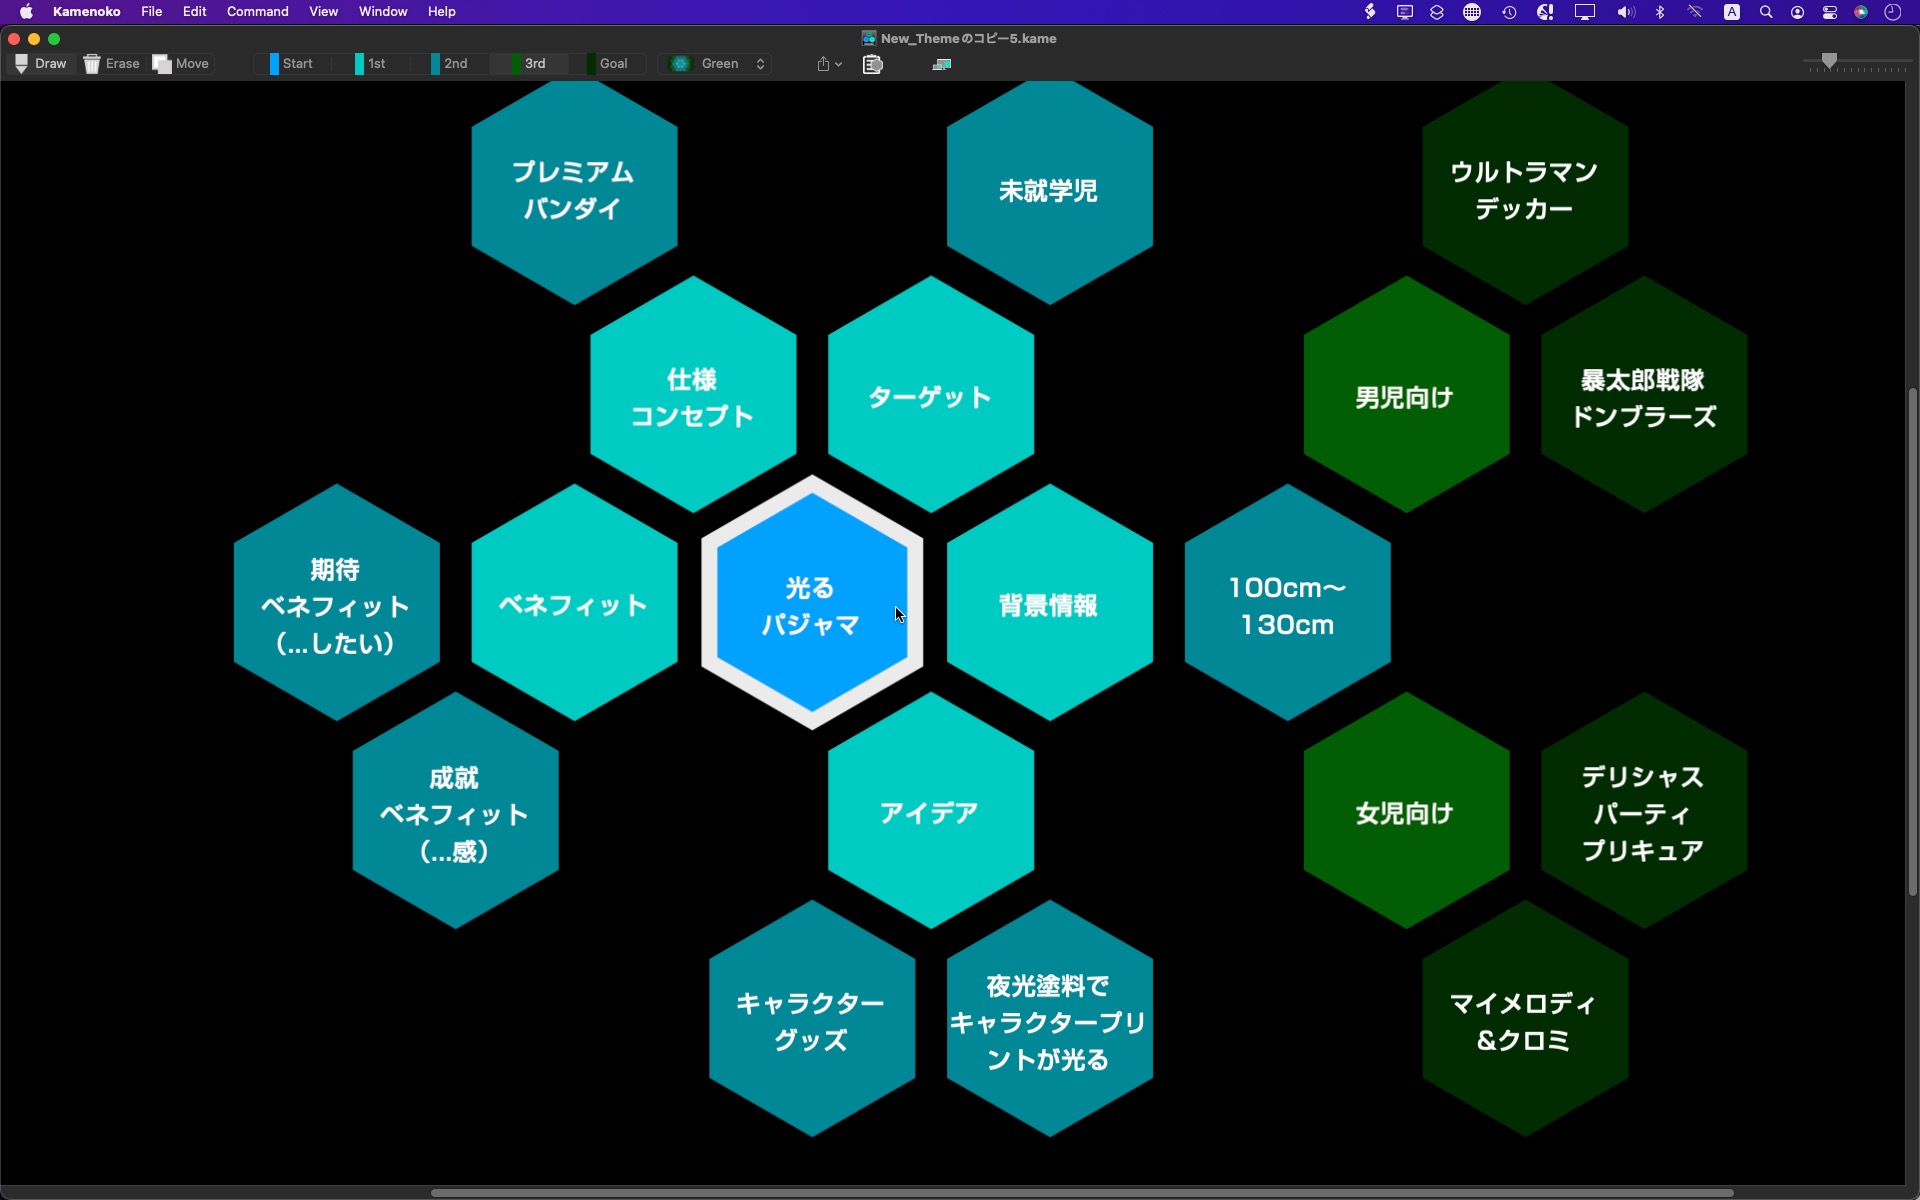Open the Command menu
This screenshot has width=1920, height=1200.
pos(256,11)
